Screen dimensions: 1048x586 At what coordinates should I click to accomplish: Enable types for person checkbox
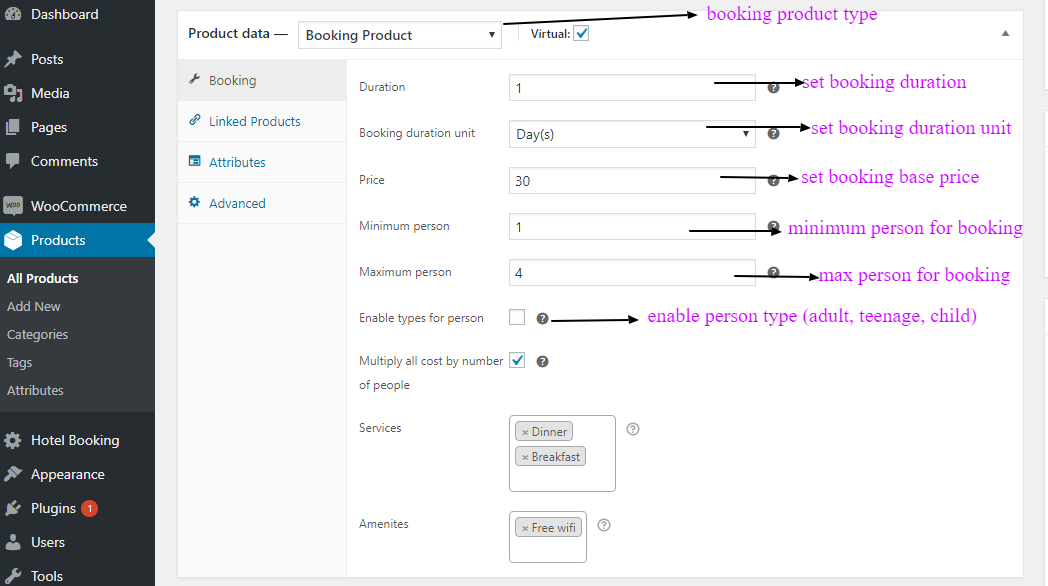coord(517,315)
